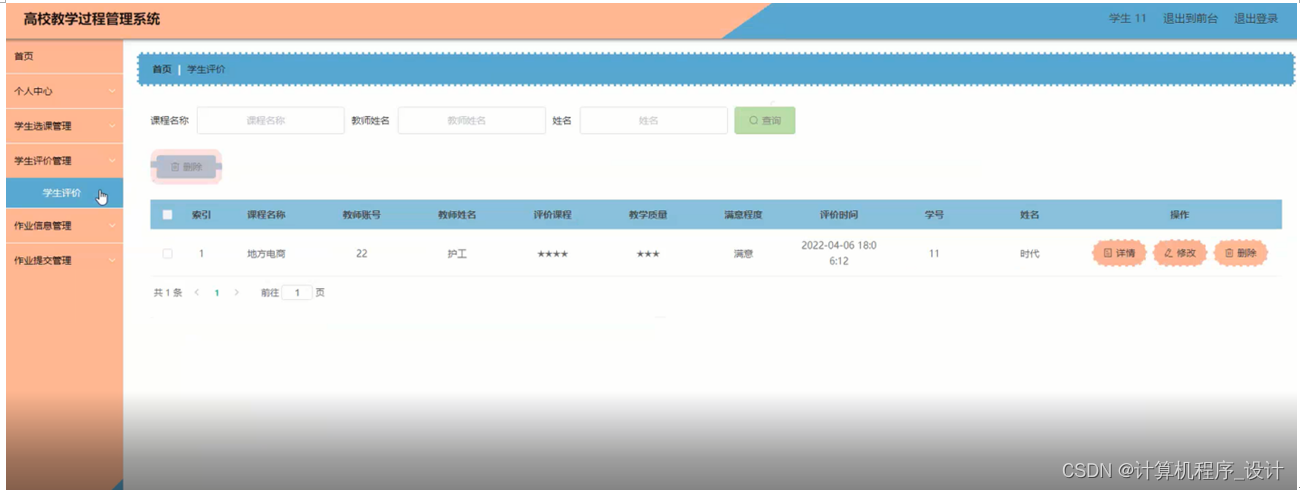The image size is (1300, 490).
Task: Click the 满意程度 column header
Action: click(x=743, y=215)
